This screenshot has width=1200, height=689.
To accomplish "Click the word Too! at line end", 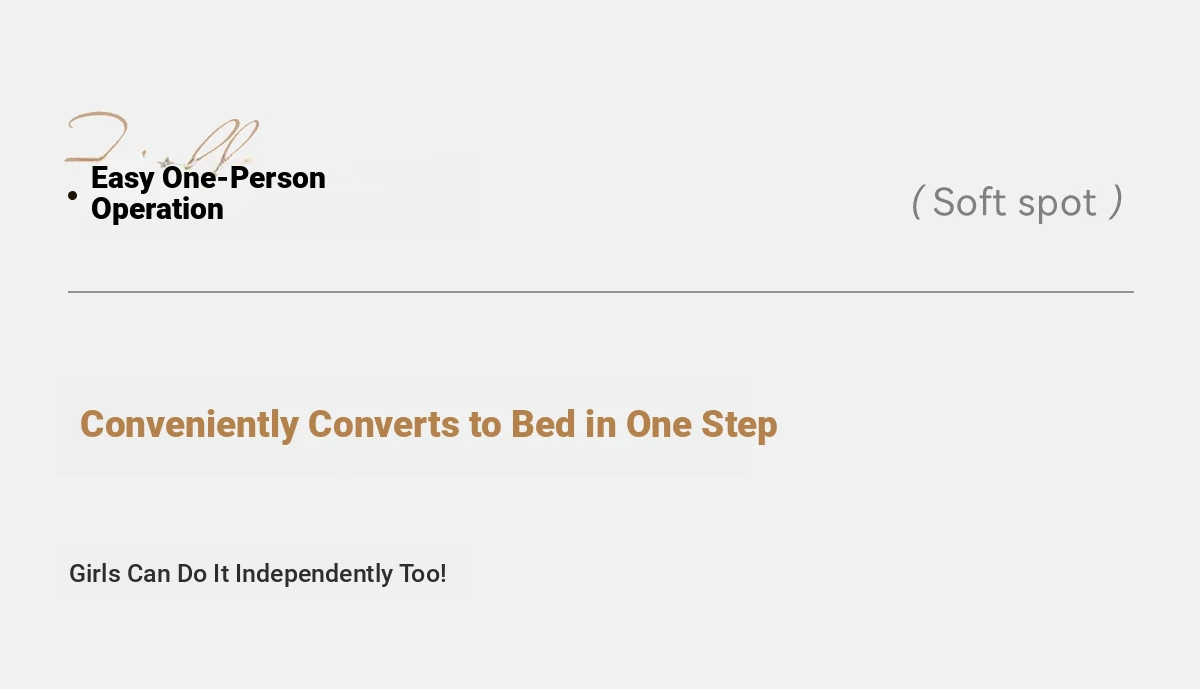I will pos(423,574).
